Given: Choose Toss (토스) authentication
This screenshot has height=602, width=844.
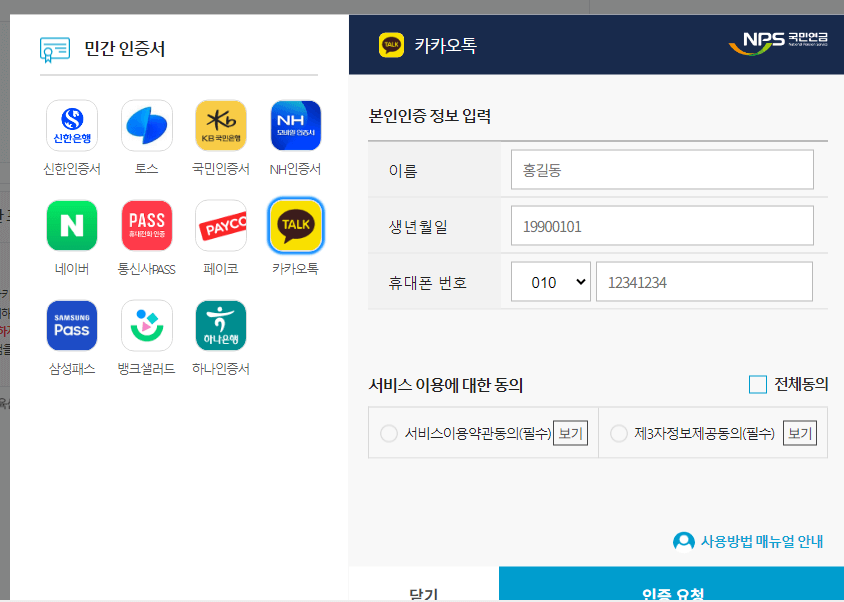Looking at the screenshot, I should click(146, 125).
